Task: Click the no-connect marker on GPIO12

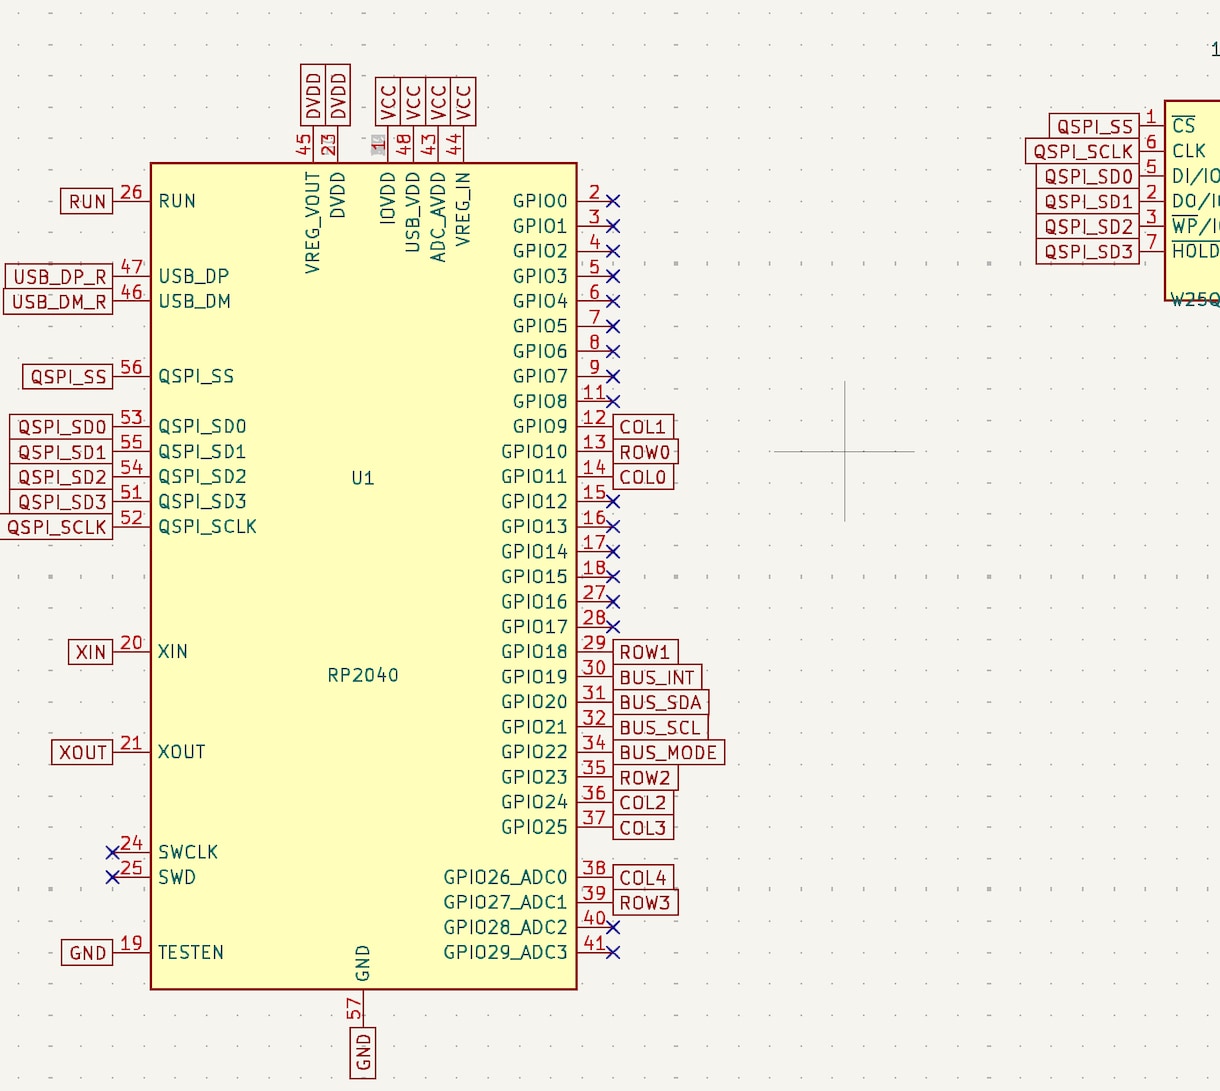Action: [613, 502]
